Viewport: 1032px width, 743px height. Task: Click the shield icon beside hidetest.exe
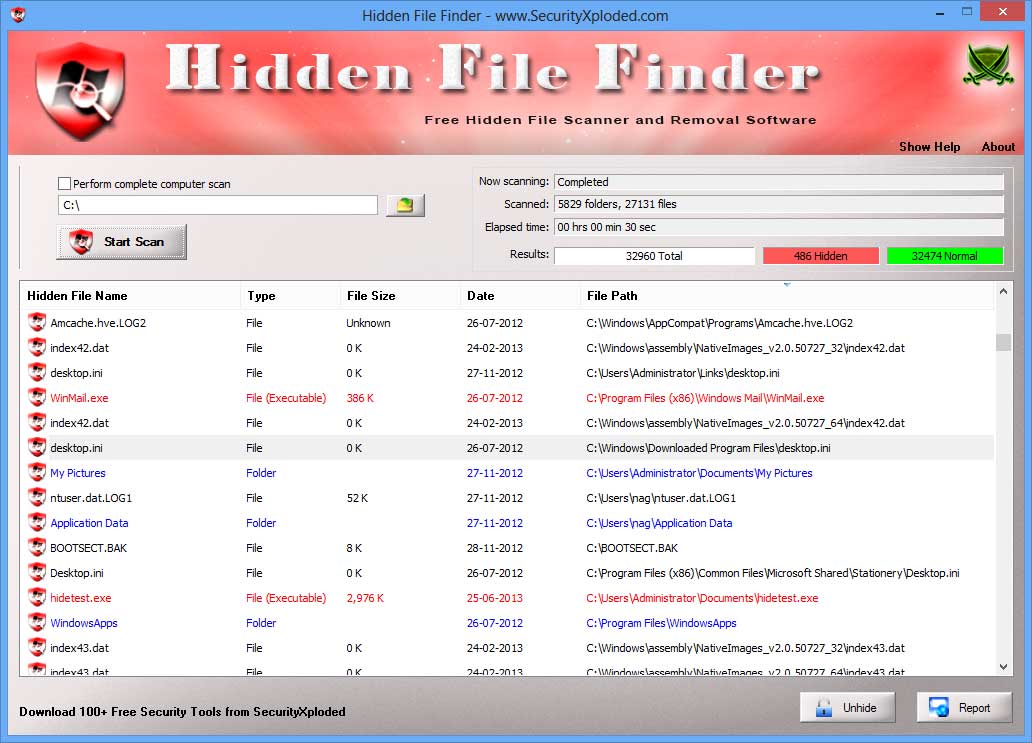[x=37, y=598]
